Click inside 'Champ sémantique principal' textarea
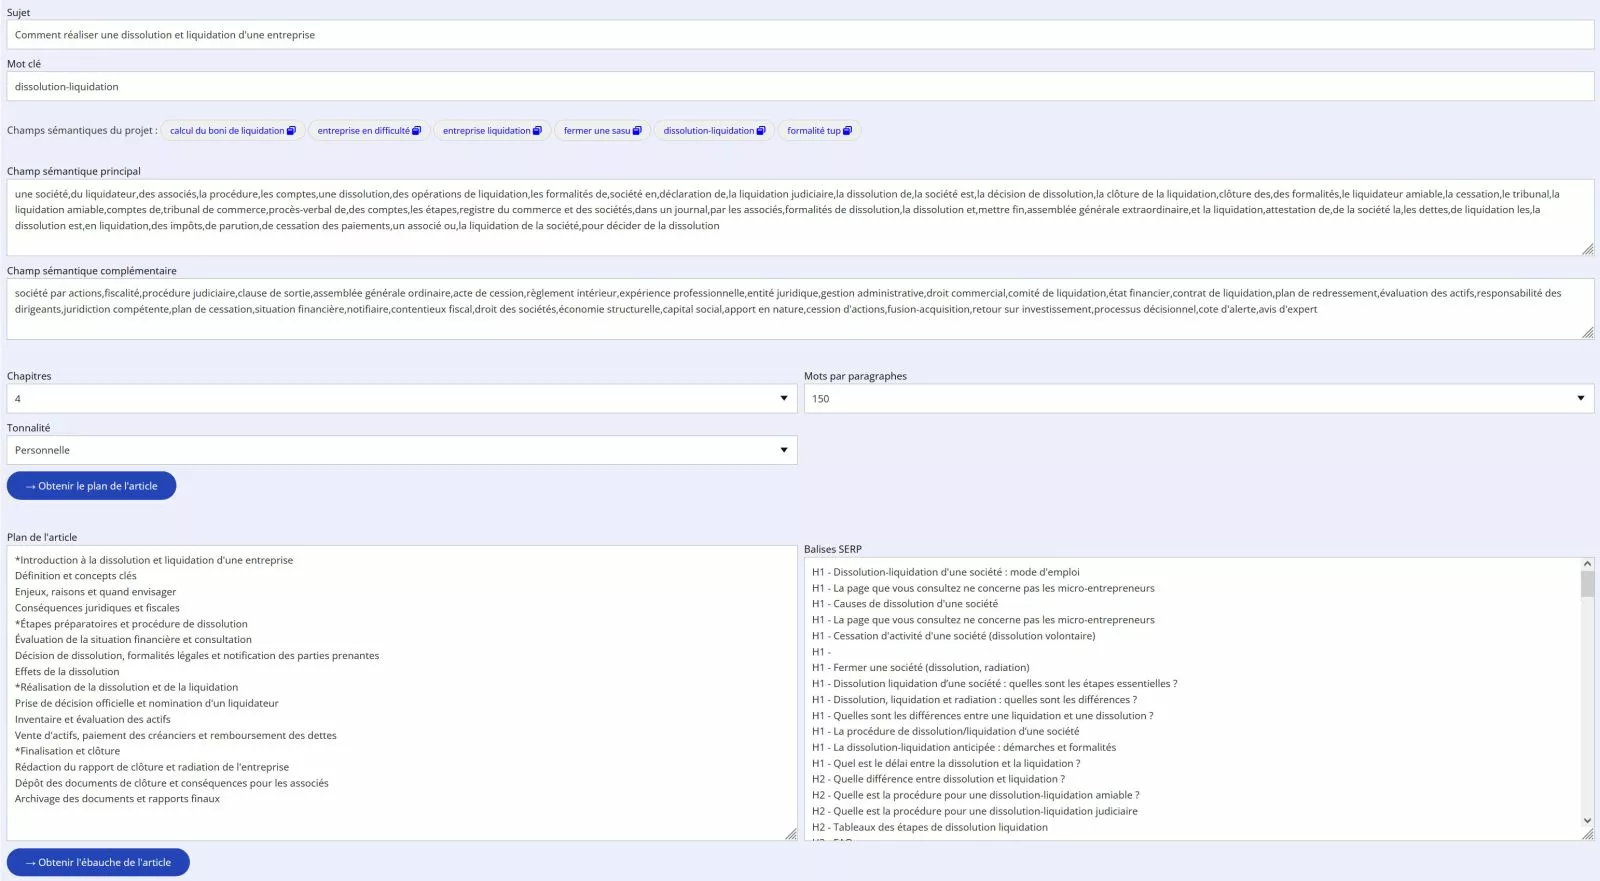1600x881 pixels. [x=800, y=218]
